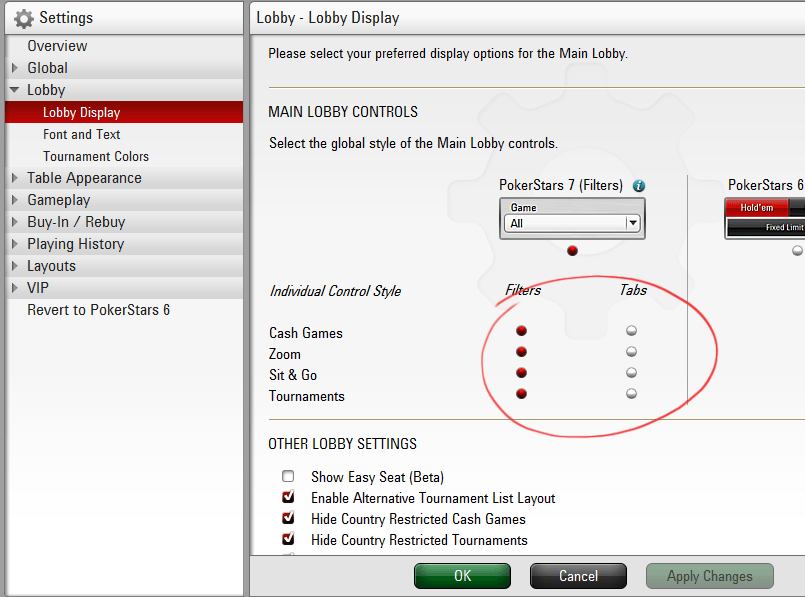Viewport: 805px width, 597px height.
Task: Select Filters style for Zoom
Action: click(x=522, y=352)
